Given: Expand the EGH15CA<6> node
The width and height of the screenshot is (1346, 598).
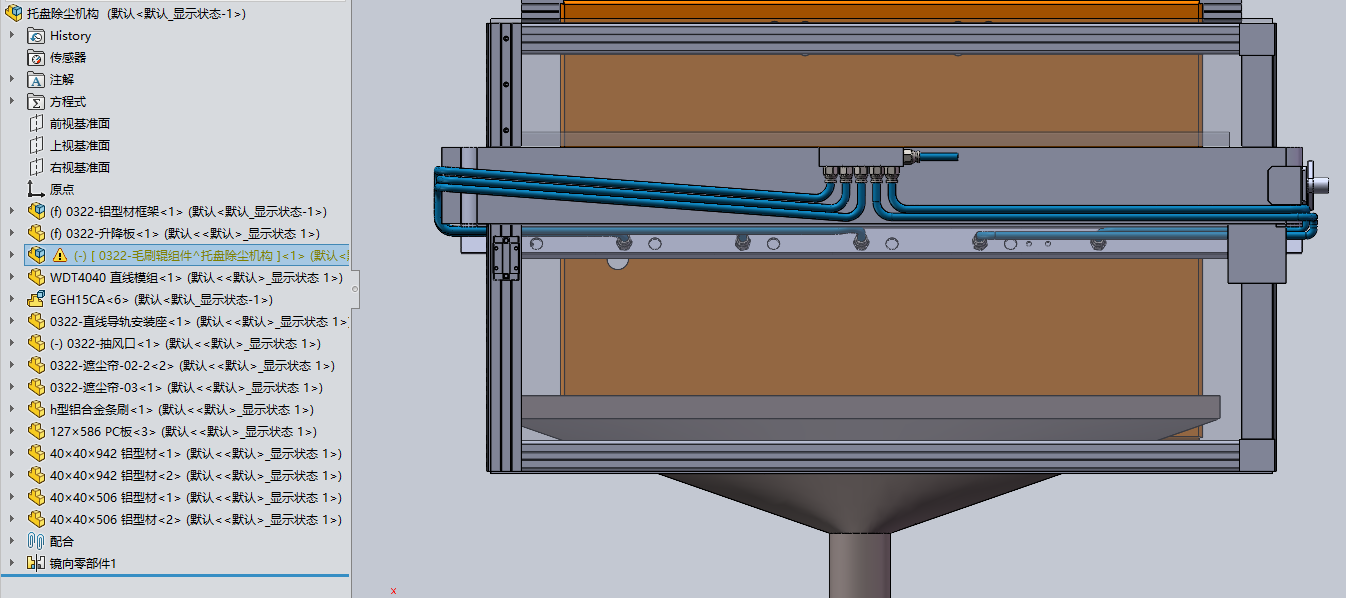Looking at the screenshot, I should pos(12,300).
